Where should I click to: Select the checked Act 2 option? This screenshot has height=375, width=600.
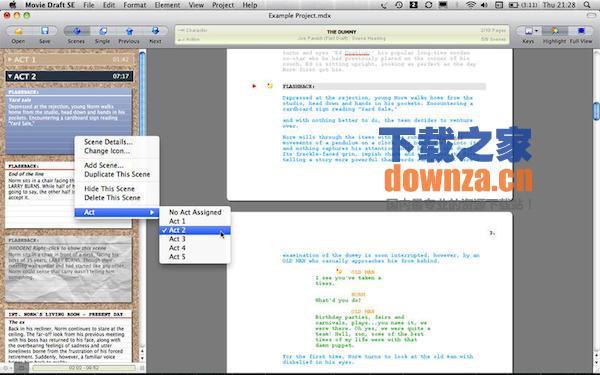(x=195, y=230)
